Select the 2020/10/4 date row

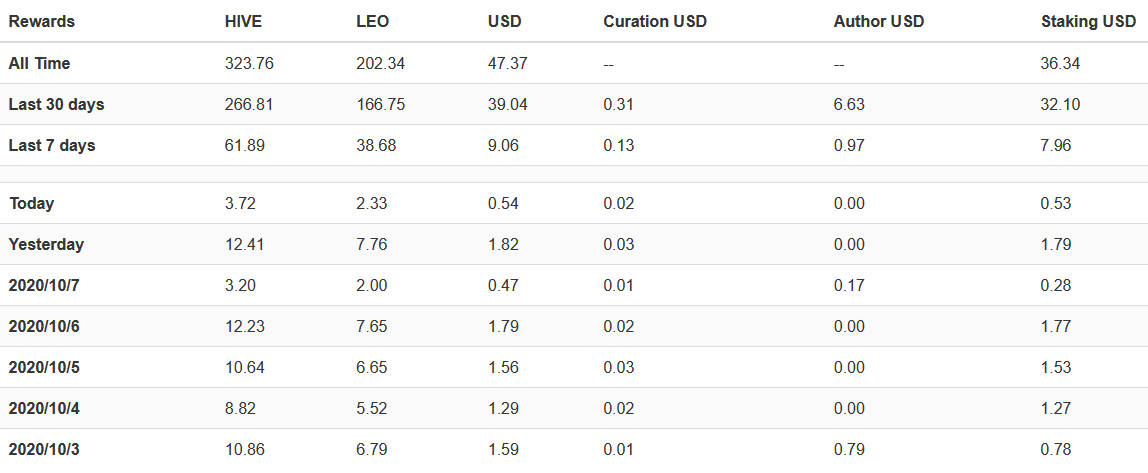pos(574,409)
